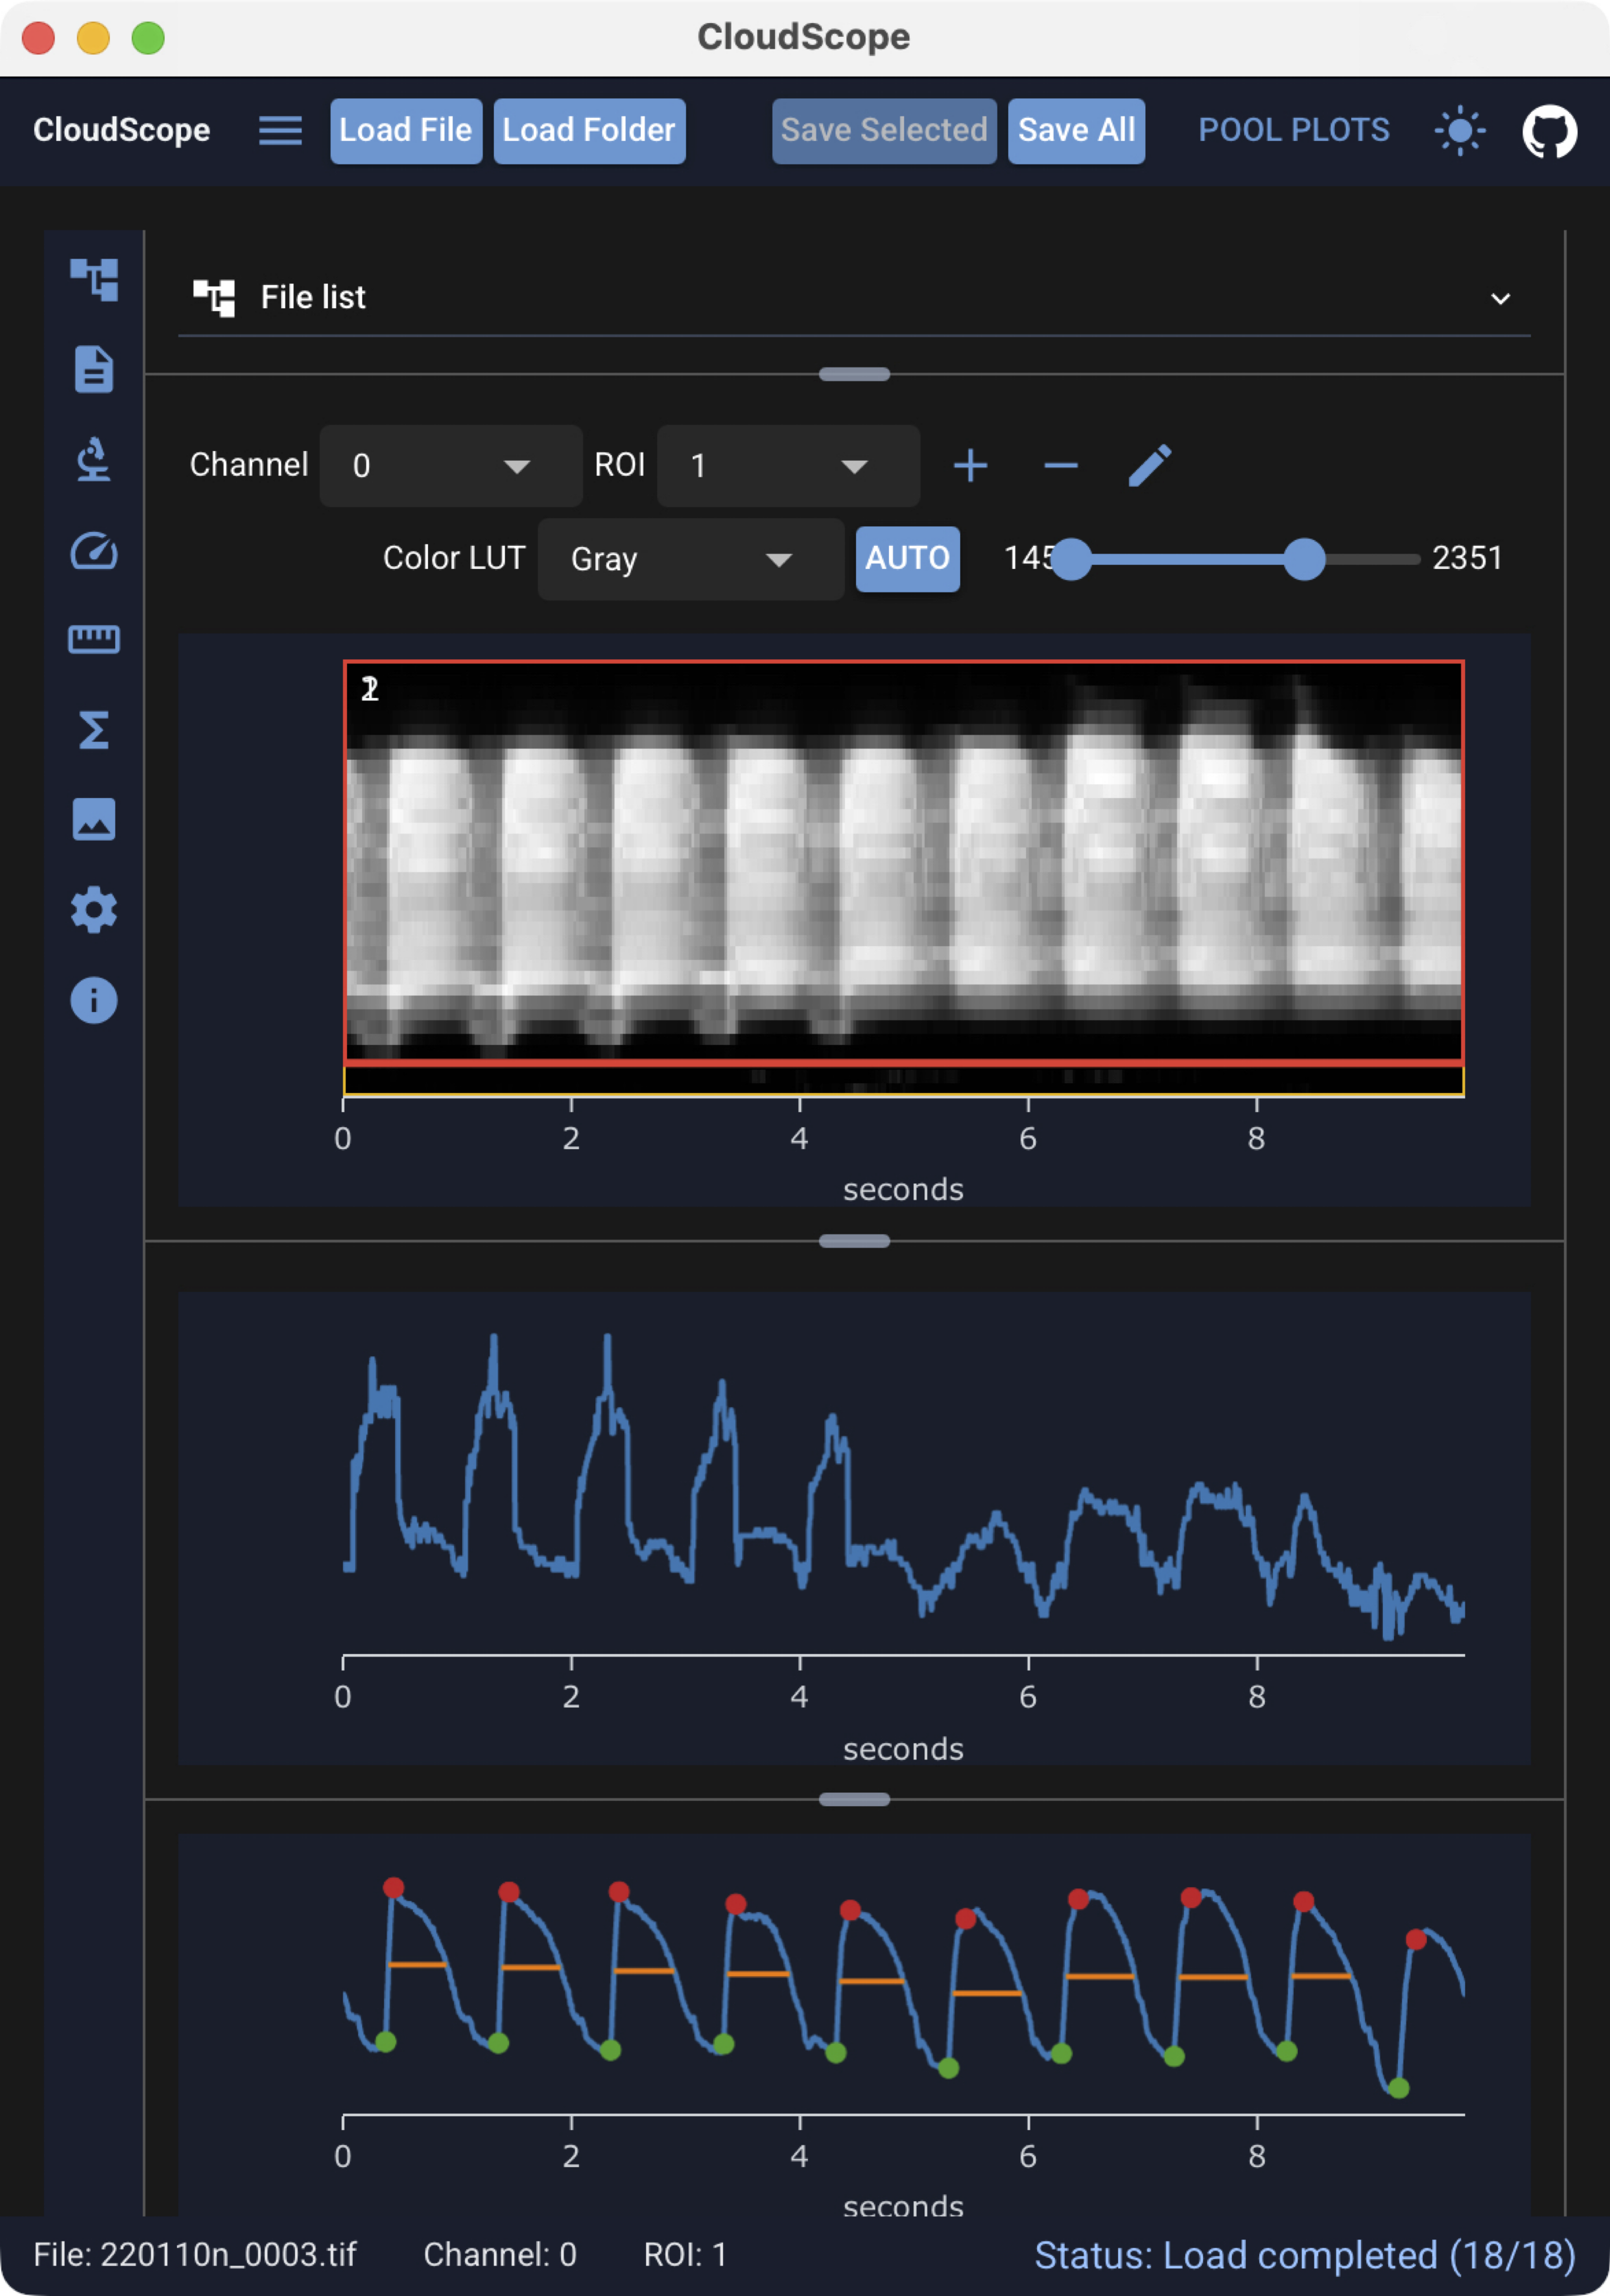The height and width of the screenshot is (2296, 1610).
Task: Open the document icon in sidebar
Action: click(94, 369)
